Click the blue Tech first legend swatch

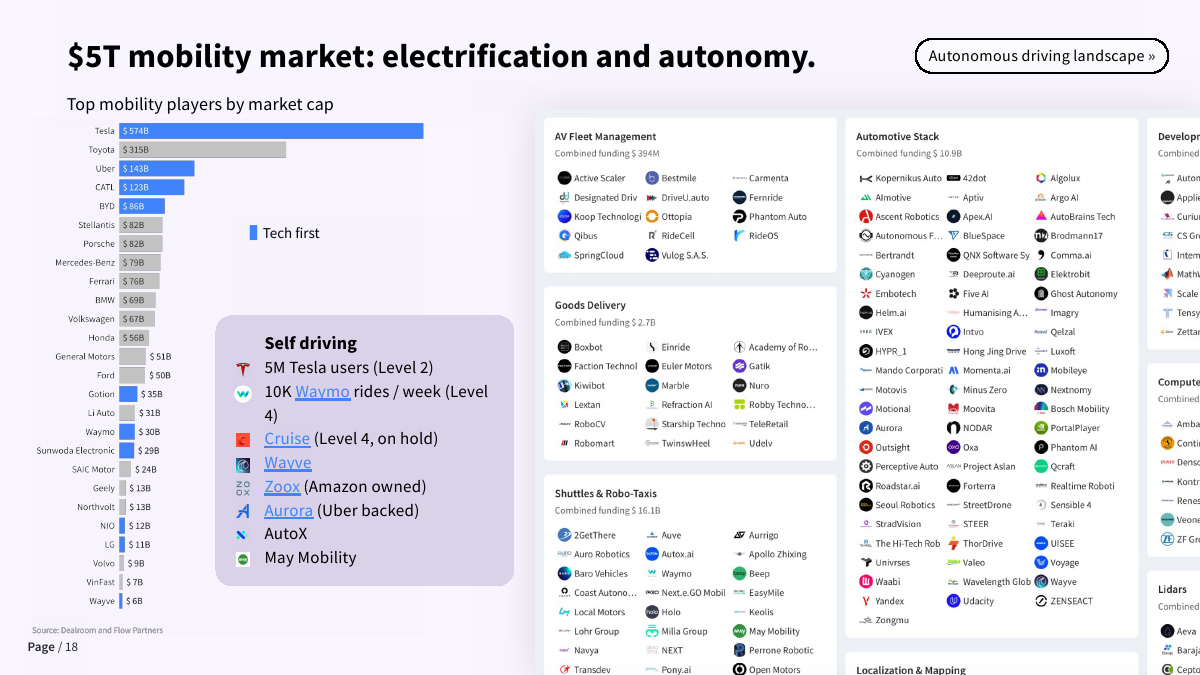254,233
